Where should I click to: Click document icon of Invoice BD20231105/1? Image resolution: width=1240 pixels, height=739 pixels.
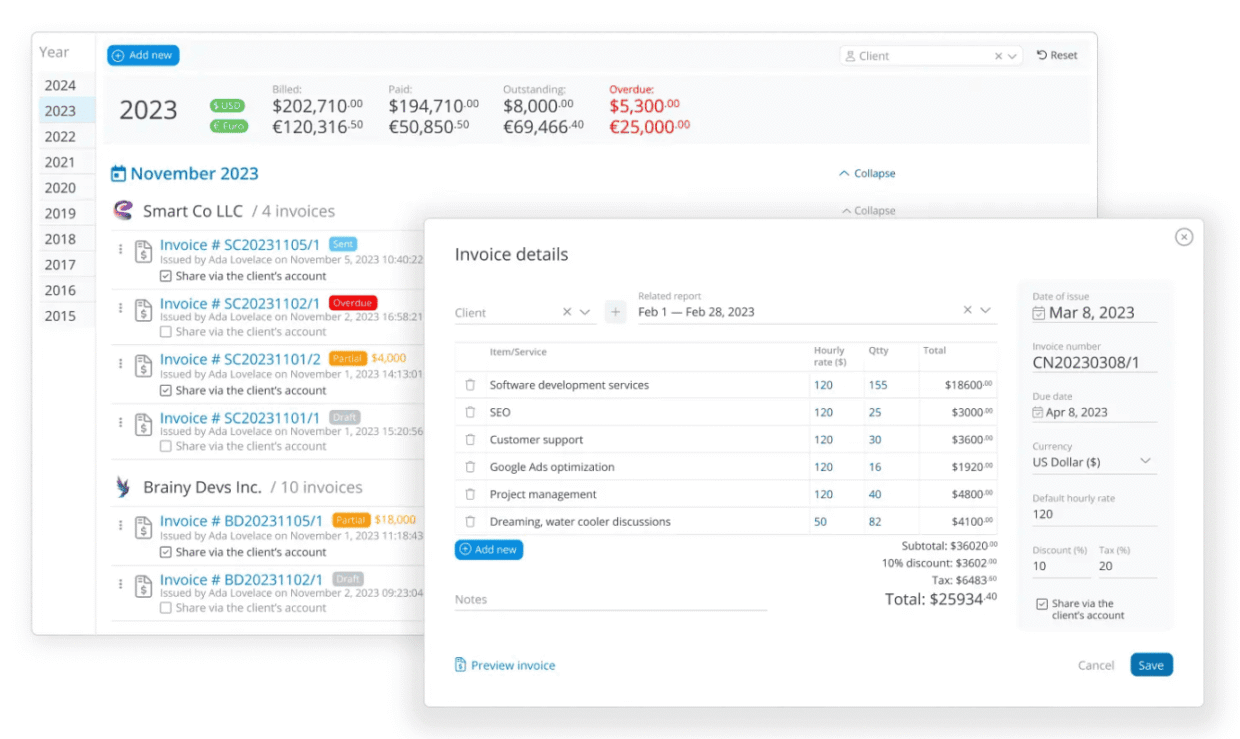click(144, 527)
